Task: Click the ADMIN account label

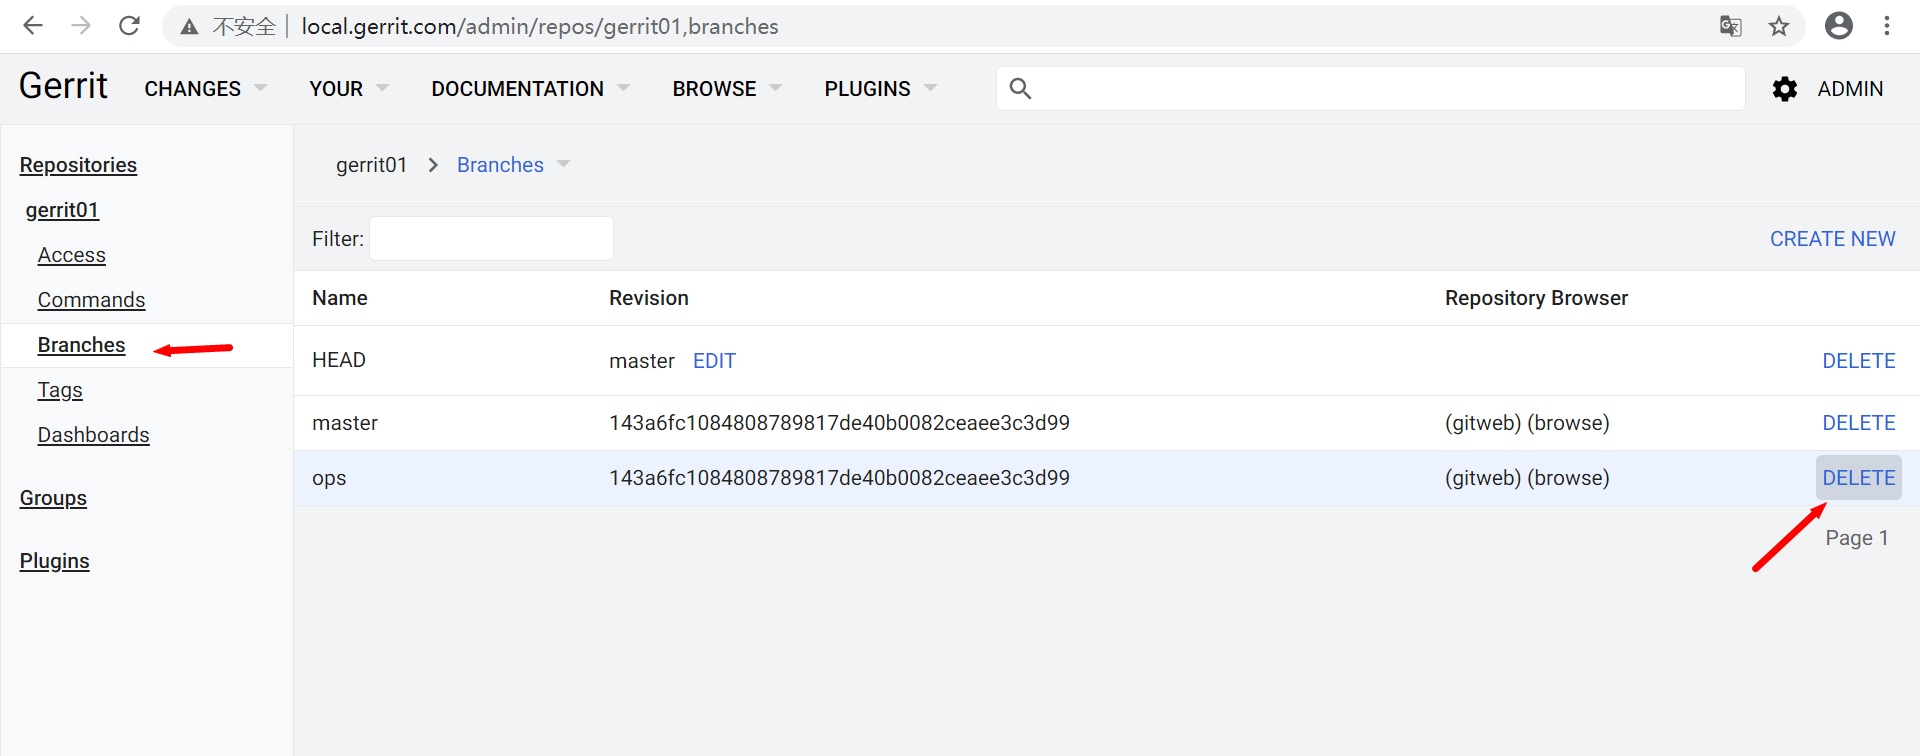Action: click(1850, 89)
